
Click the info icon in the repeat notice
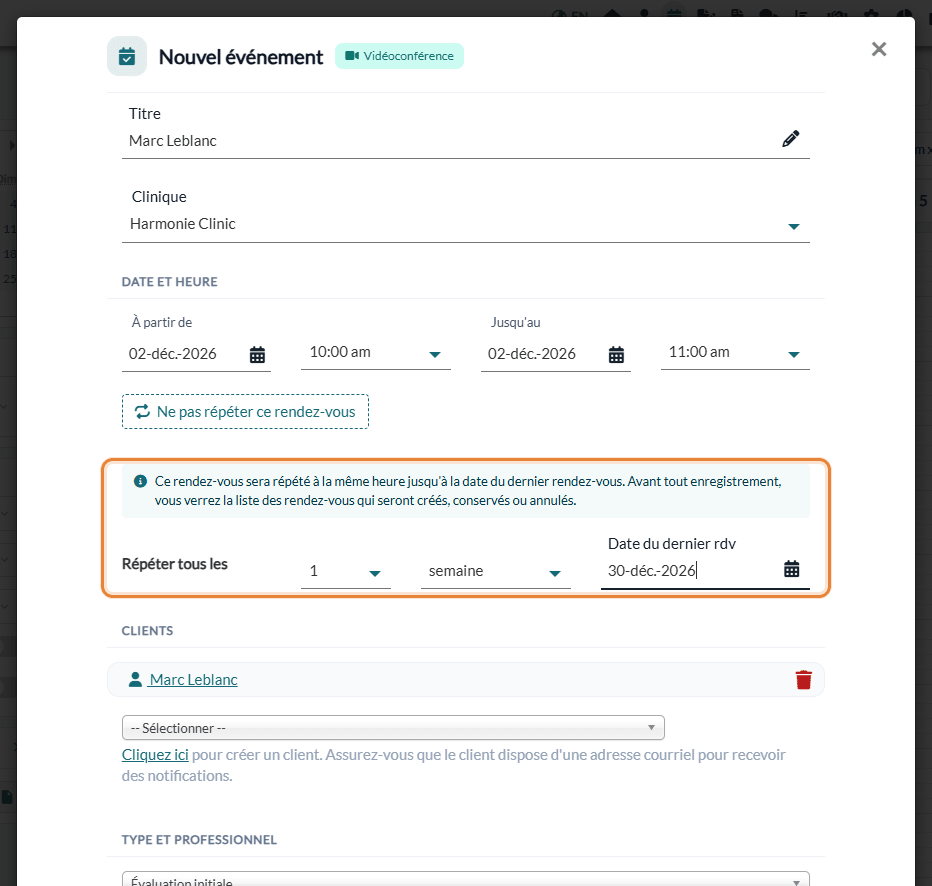point(140,481)
